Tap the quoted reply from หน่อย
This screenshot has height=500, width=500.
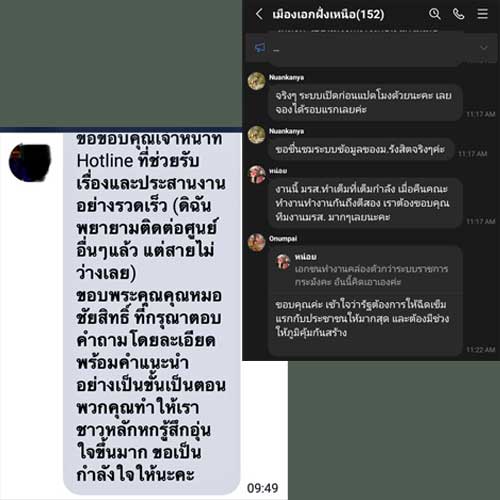(365, 270)
